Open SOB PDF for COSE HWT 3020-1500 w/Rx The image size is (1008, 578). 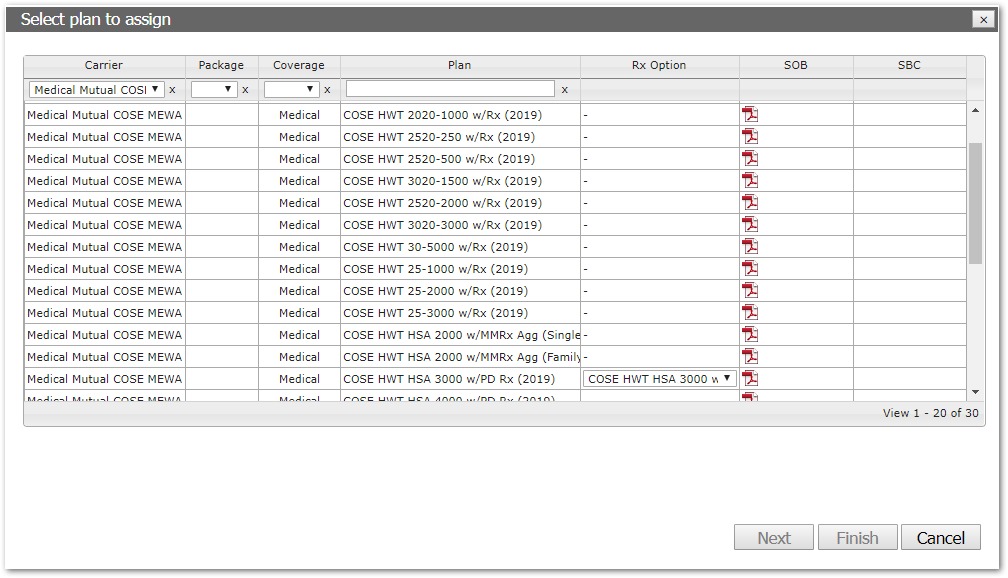click(x=750, y=180)
